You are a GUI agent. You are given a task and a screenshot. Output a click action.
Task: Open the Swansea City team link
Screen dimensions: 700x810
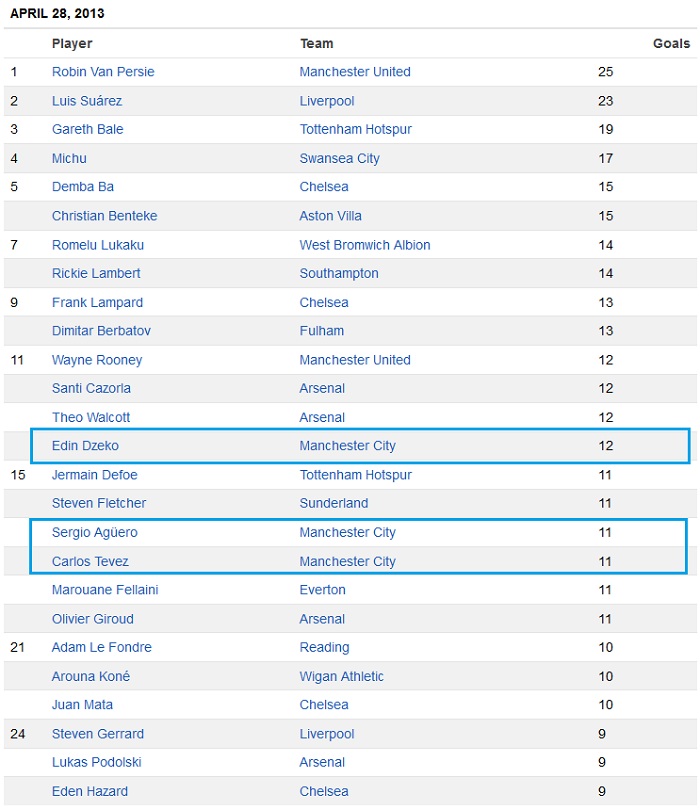[339, 158]
